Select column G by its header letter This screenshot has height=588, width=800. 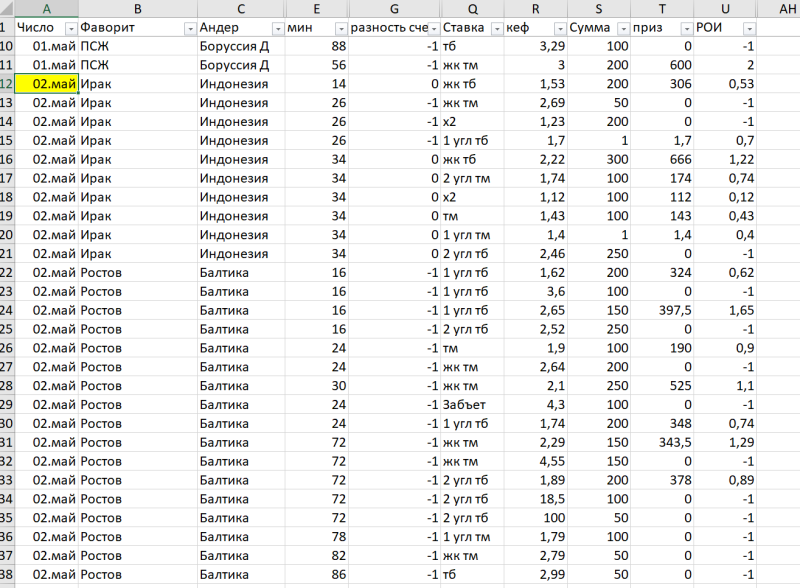coord(388,9)
